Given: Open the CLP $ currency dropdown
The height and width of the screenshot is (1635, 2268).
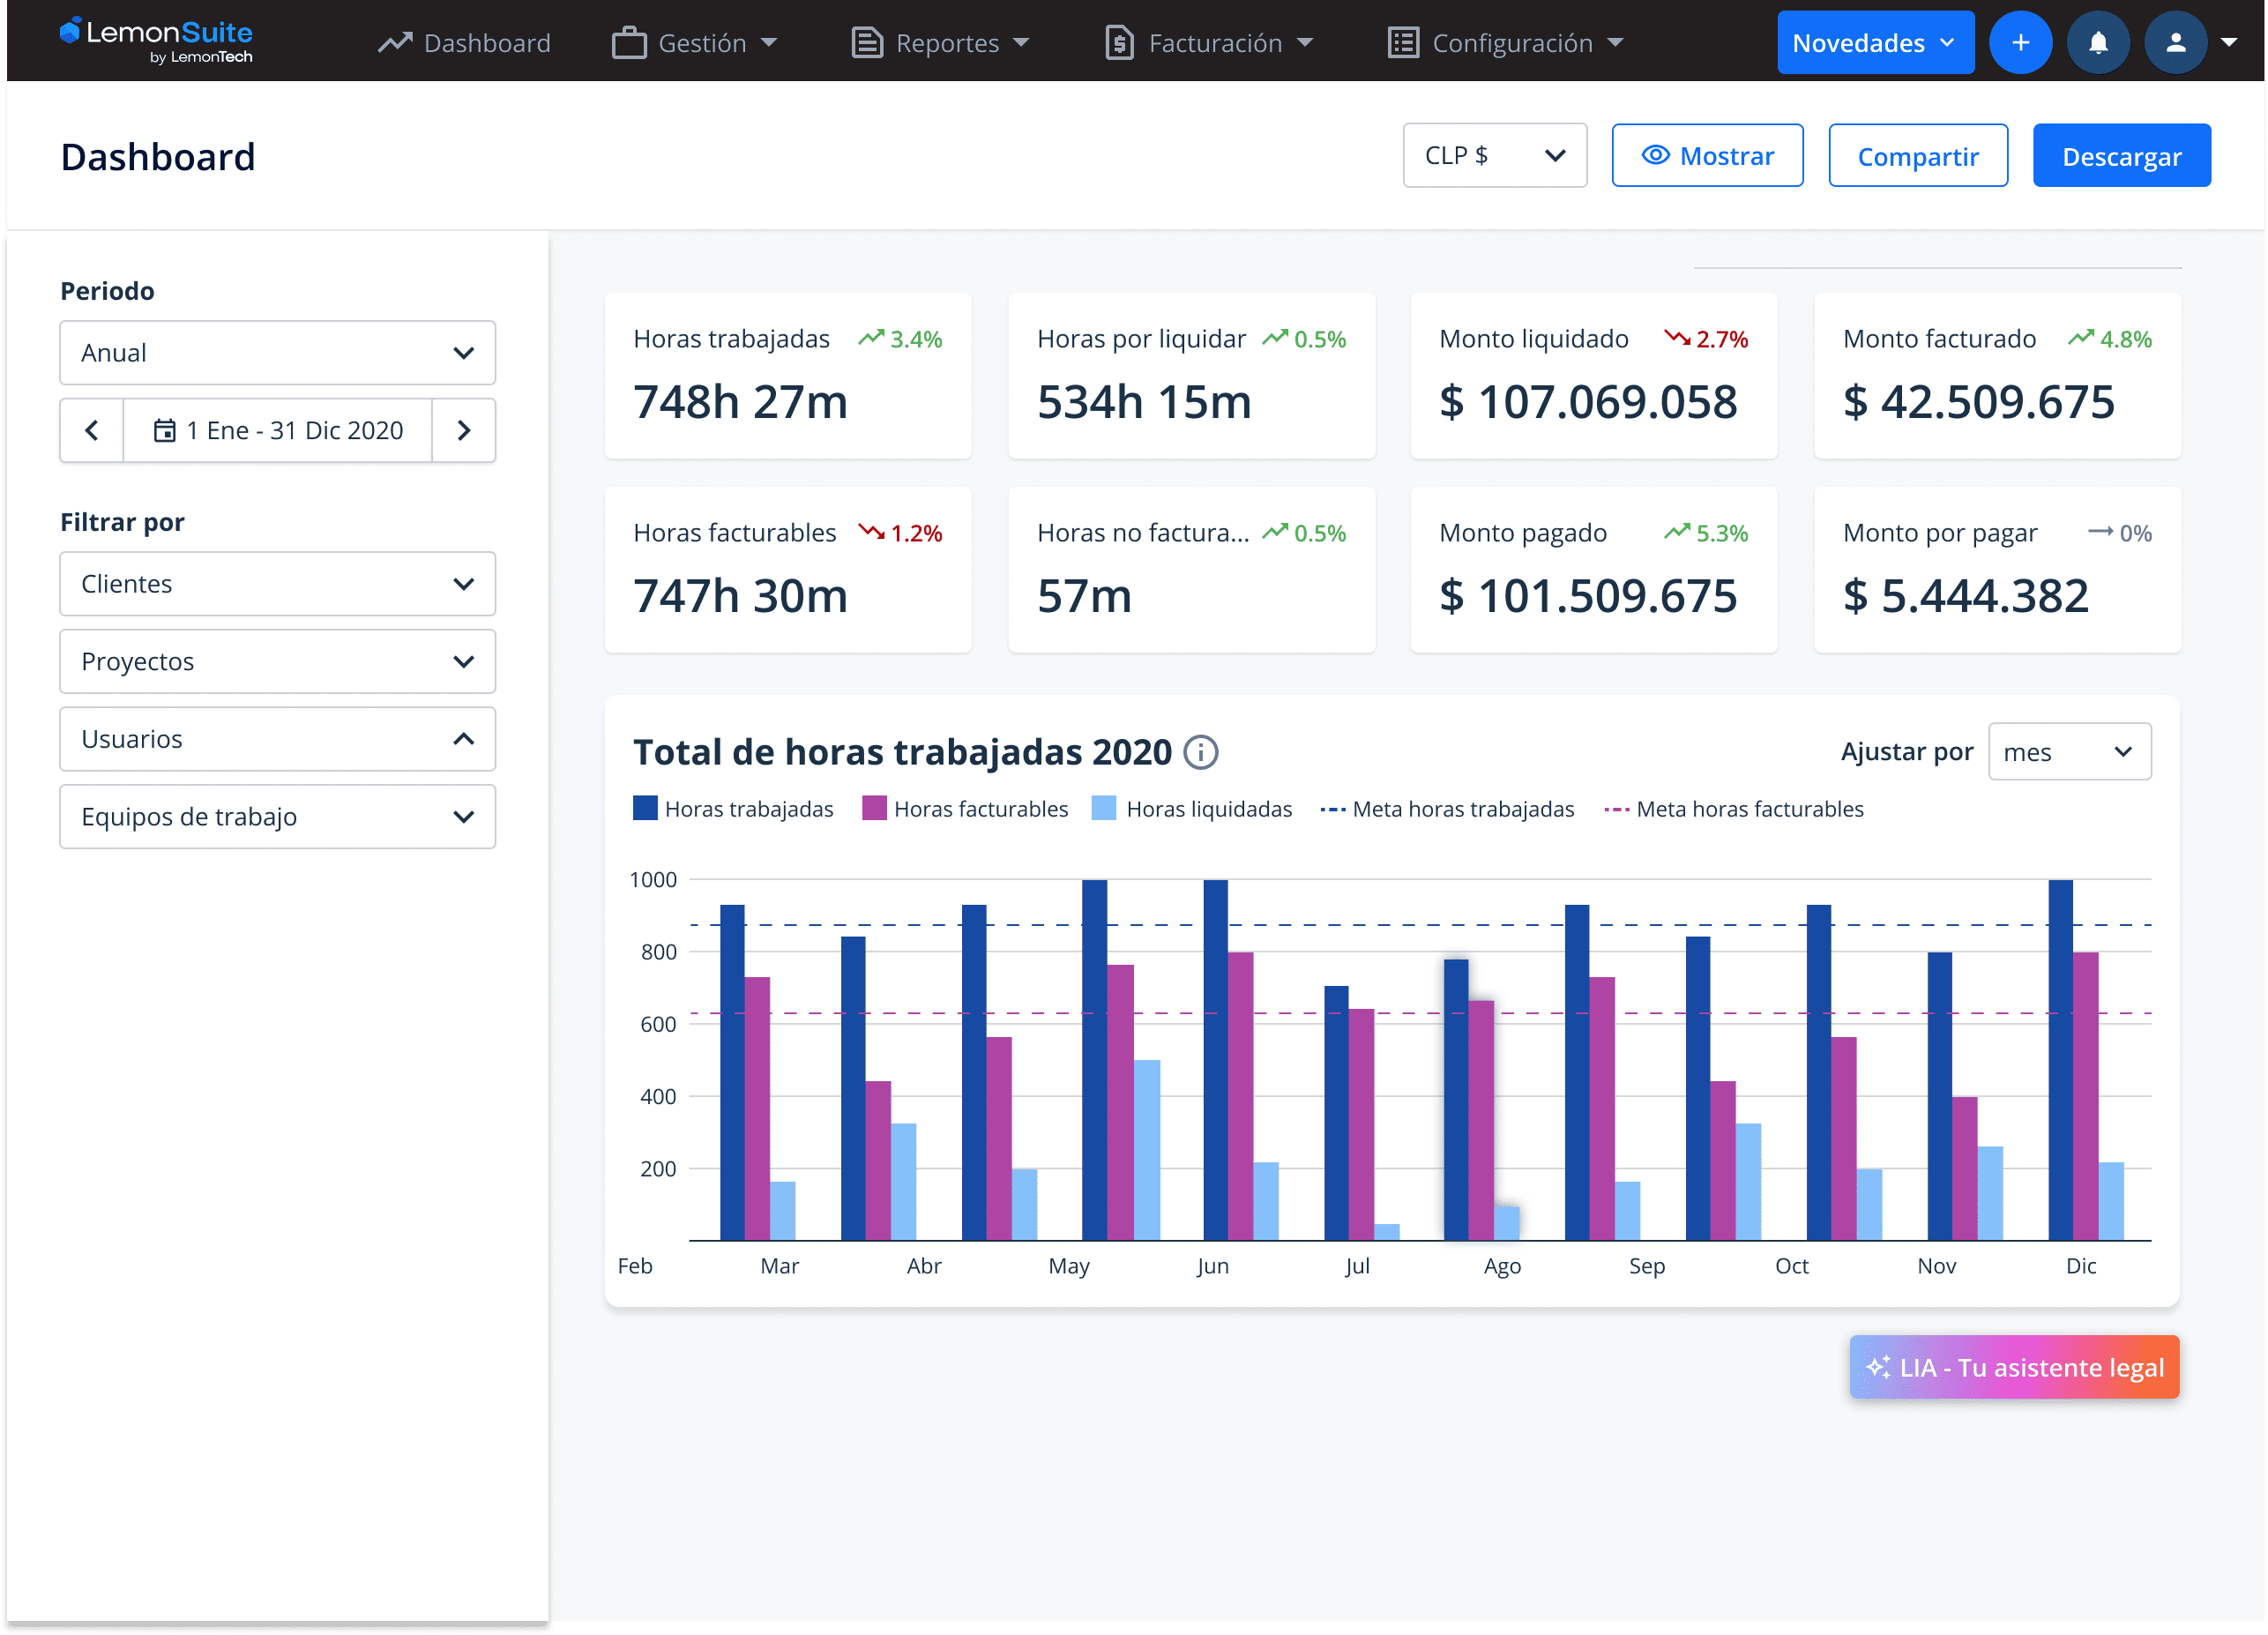Looking at the screenshot, I should coord(1494,156).
